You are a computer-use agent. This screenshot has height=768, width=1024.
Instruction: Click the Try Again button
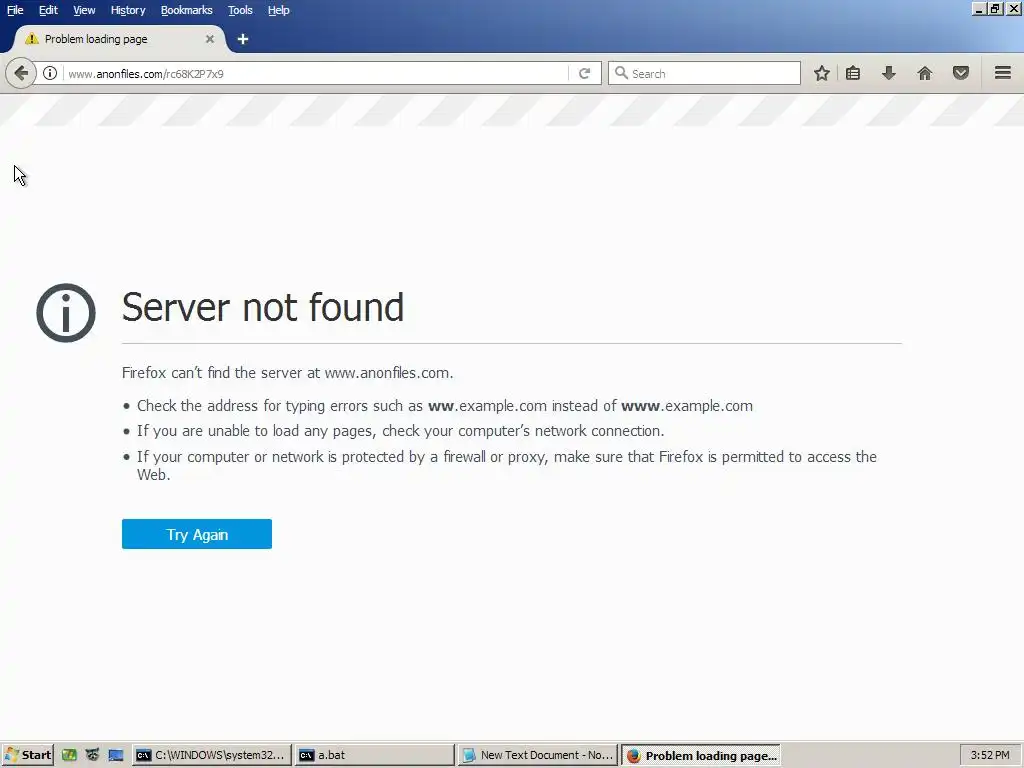[197, 534]
